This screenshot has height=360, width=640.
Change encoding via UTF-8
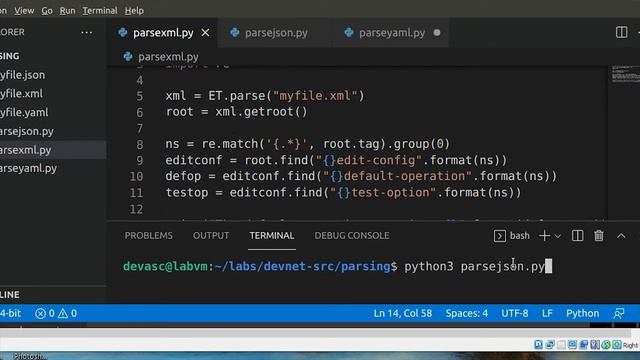pyautogui.click(x=515, y=313)
